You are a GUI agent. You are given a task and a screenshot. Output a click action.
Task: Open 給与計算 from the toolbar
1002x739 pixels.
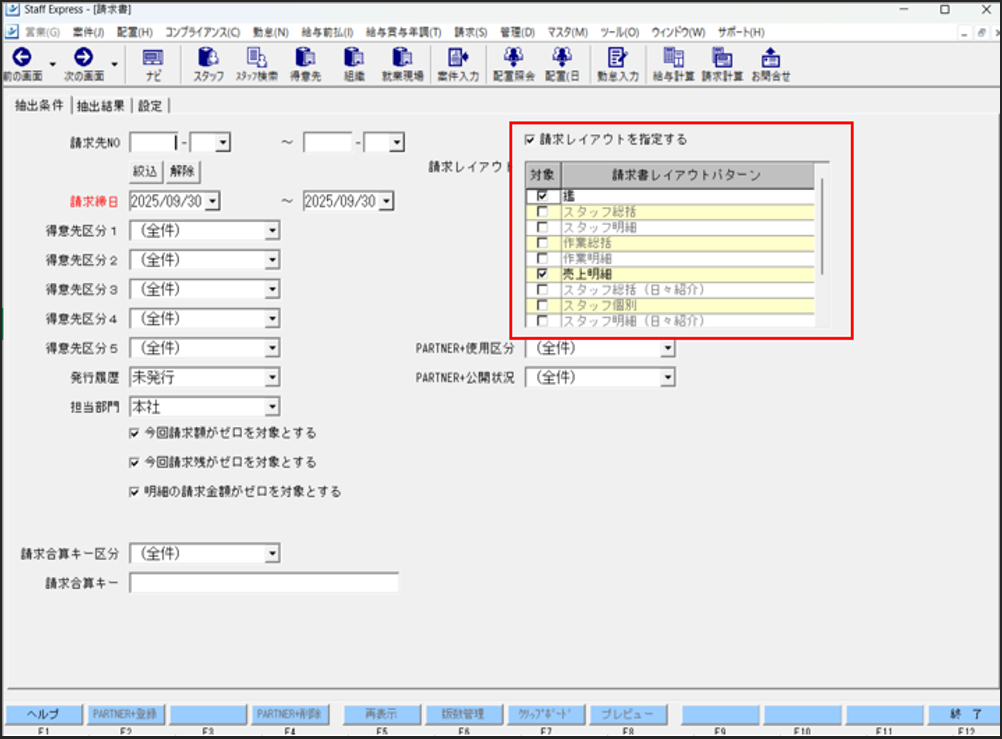tap(673, 63)
